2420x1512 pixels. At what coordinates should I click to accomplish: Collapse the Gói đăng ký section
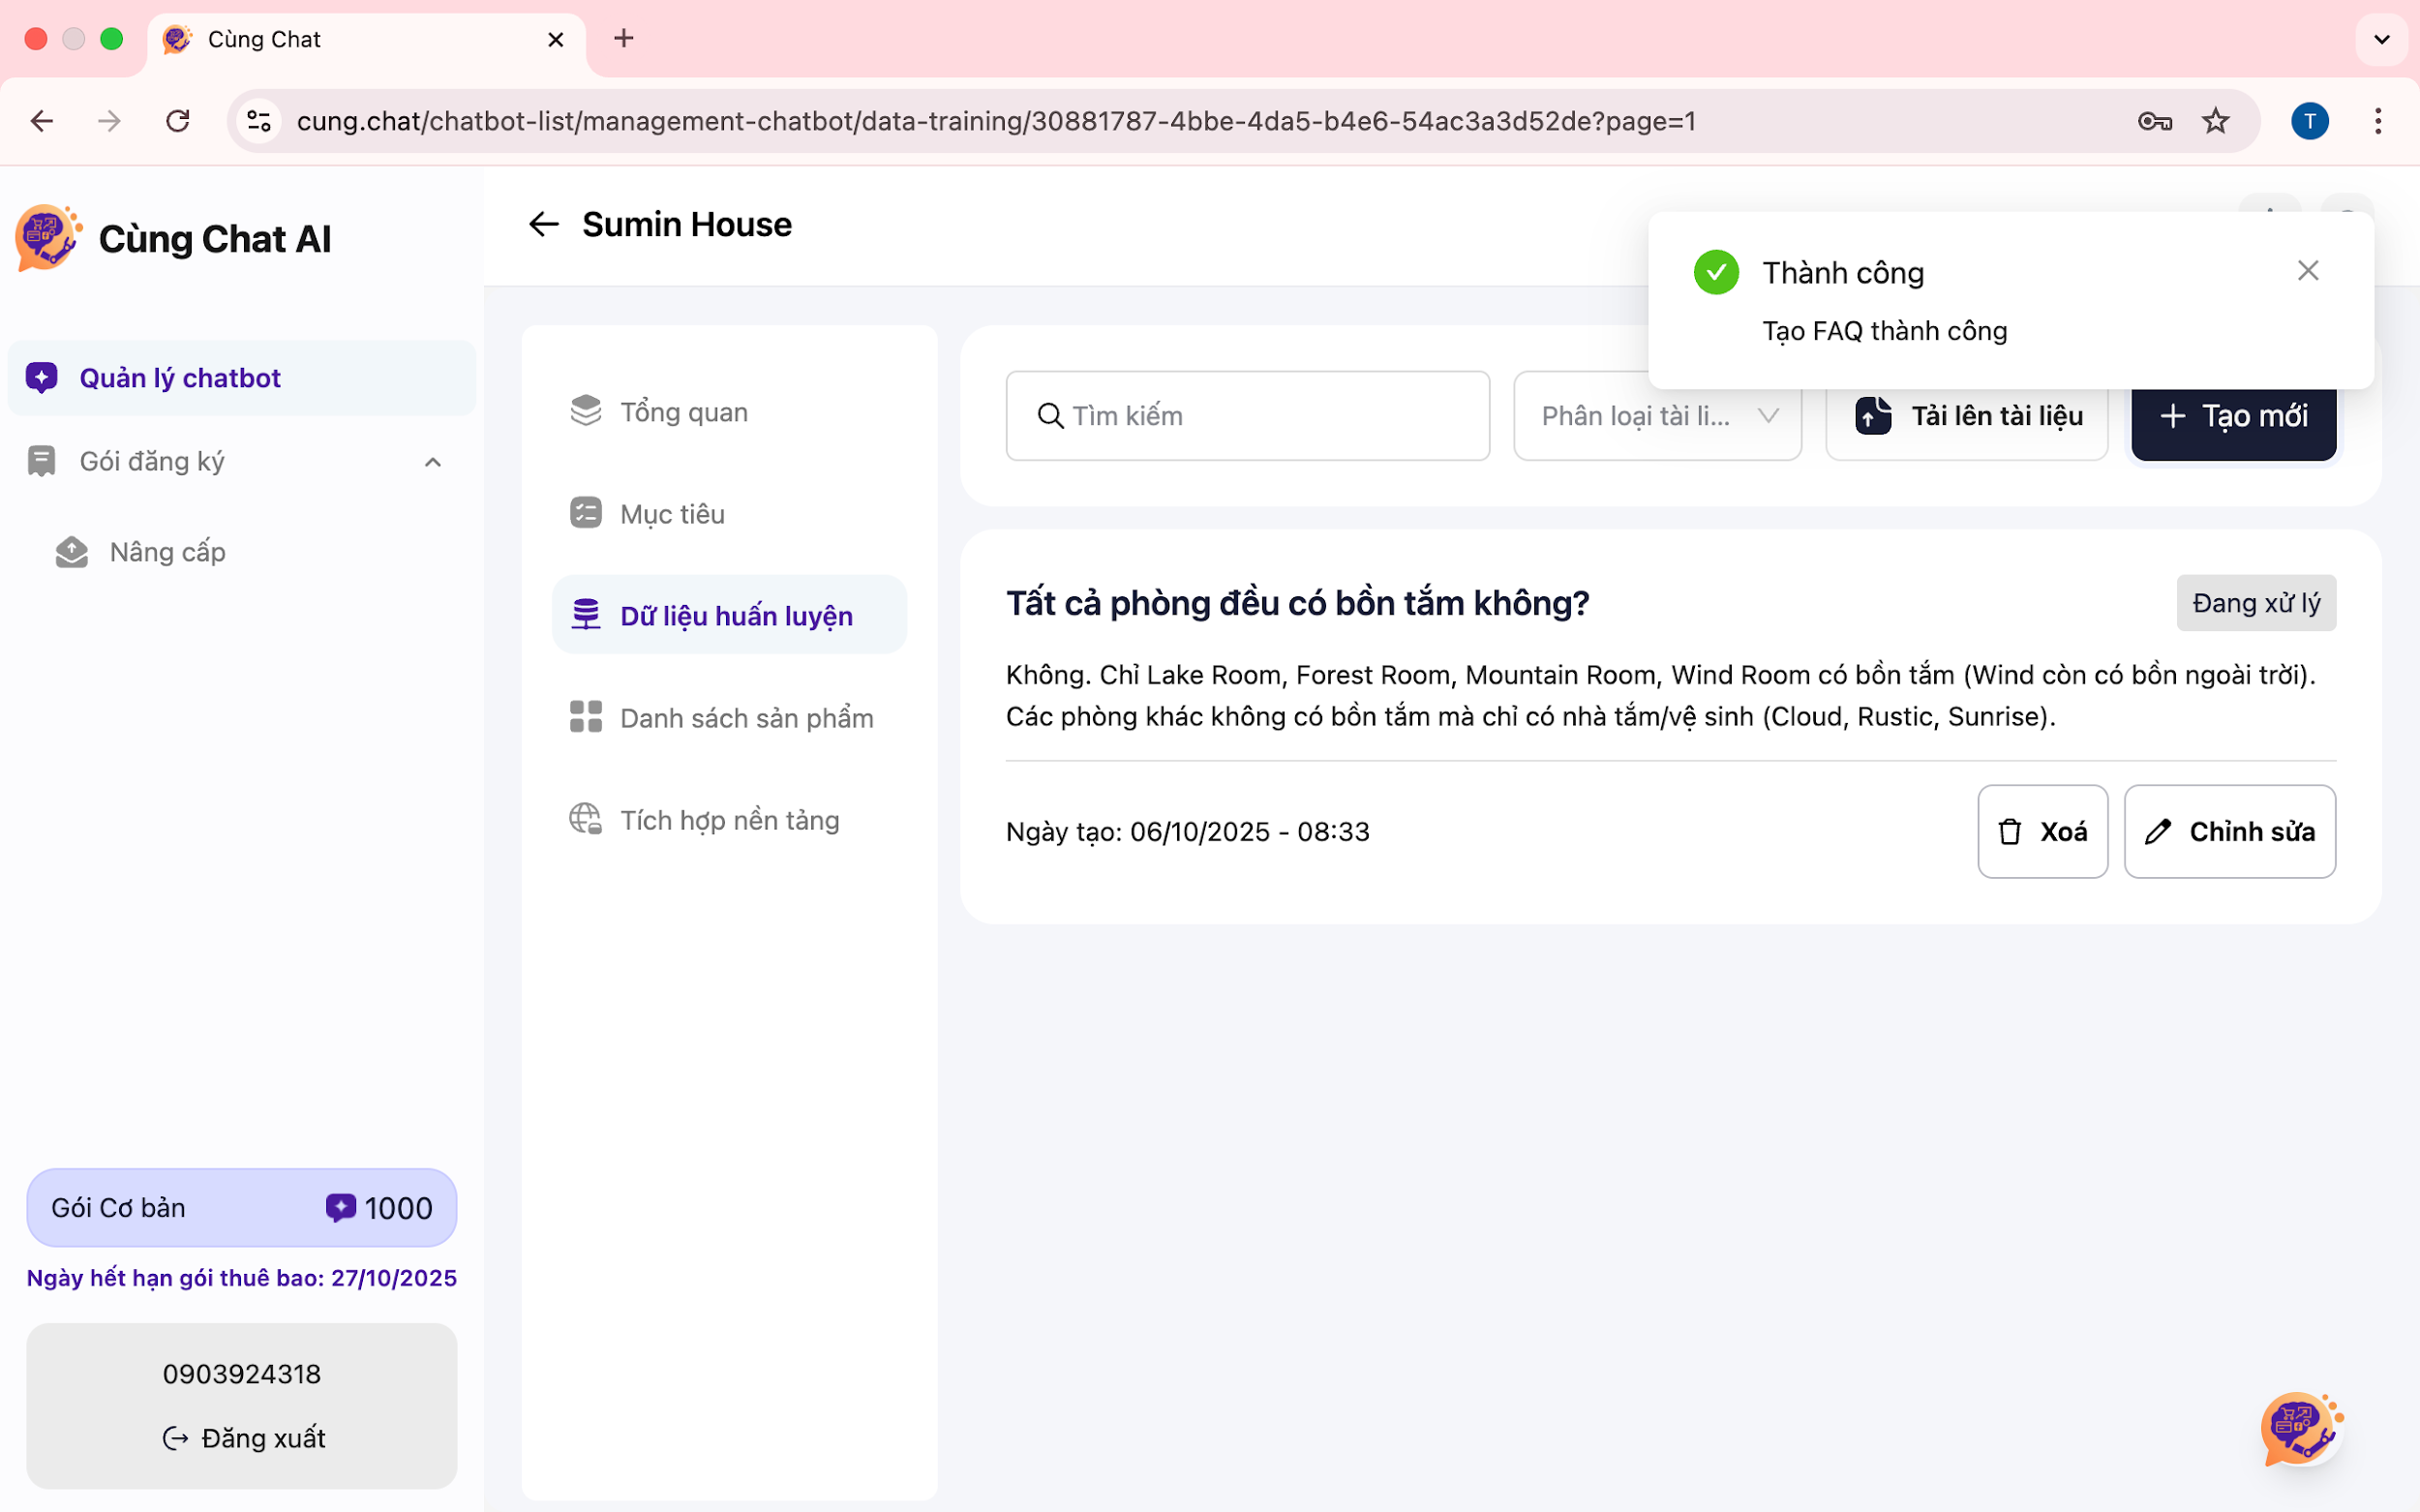[432, 462]
